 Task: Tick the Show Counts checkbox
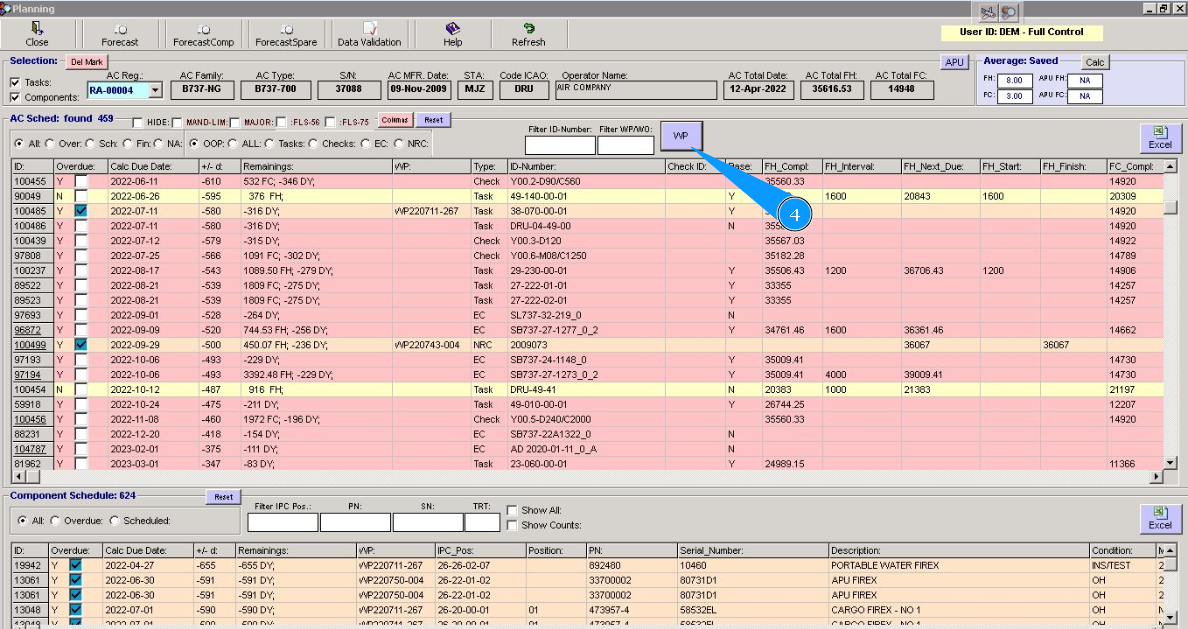point(512,525)
